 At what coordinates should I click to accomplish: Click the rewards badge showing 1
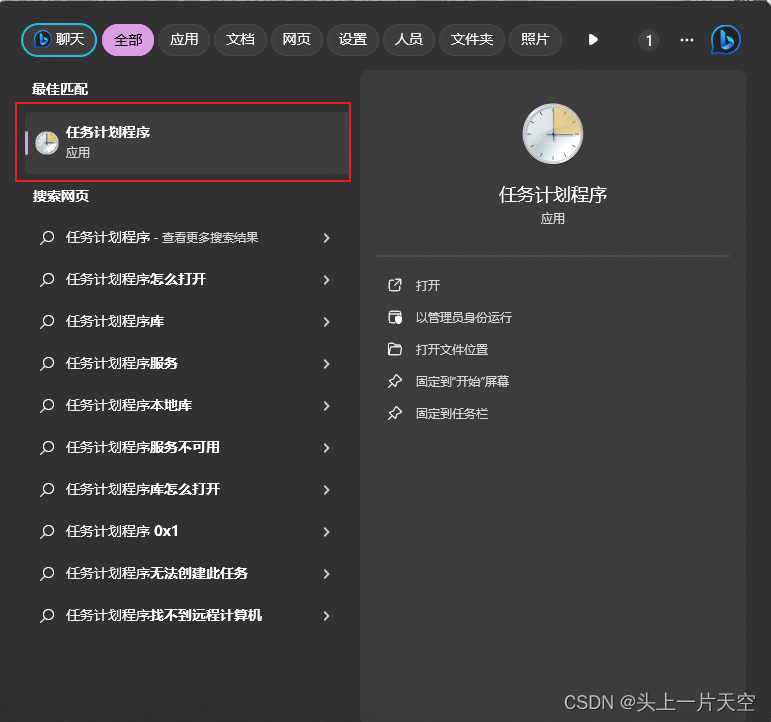649,40
